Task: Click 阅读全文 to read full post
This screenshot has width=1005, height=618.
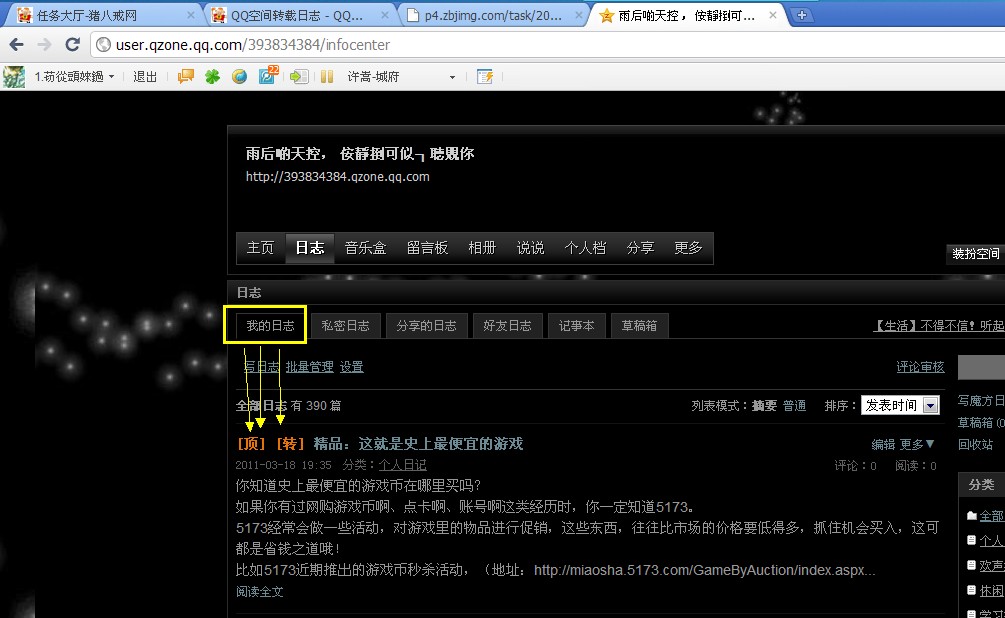Action: click(260, 592)
